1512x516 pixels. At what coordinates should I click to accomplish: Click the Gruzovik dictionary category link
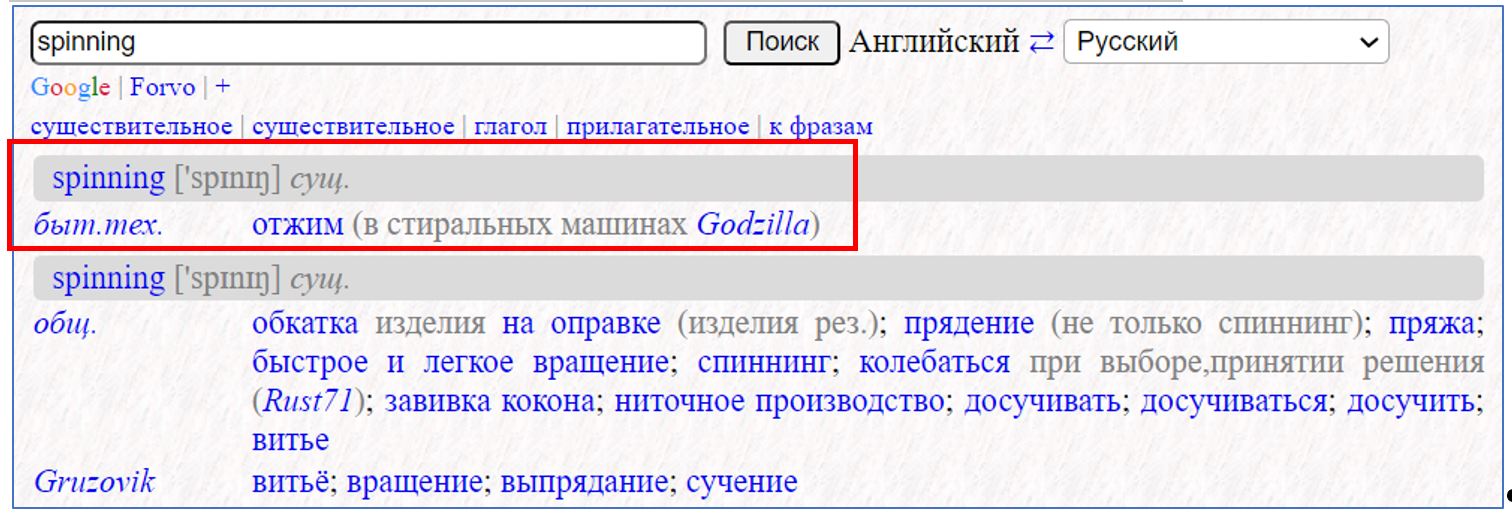tap(94, 483)
